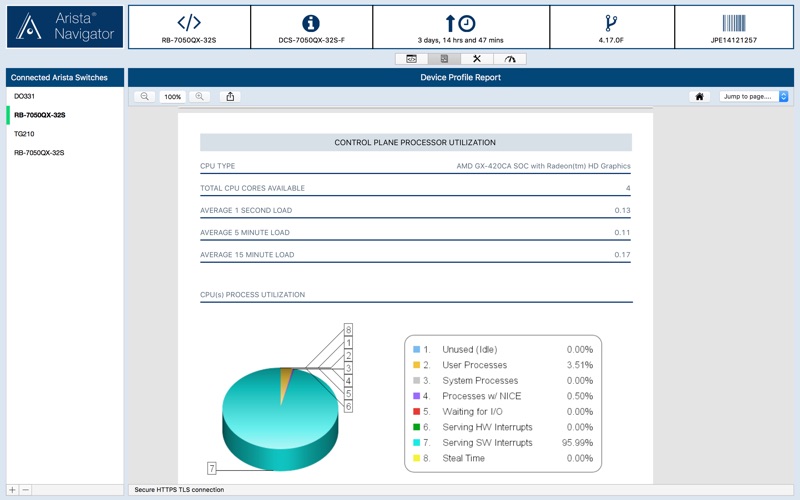Click the Arista Navigator logo
Viewport: 800px width, 500px height.
tap(65, 27)
